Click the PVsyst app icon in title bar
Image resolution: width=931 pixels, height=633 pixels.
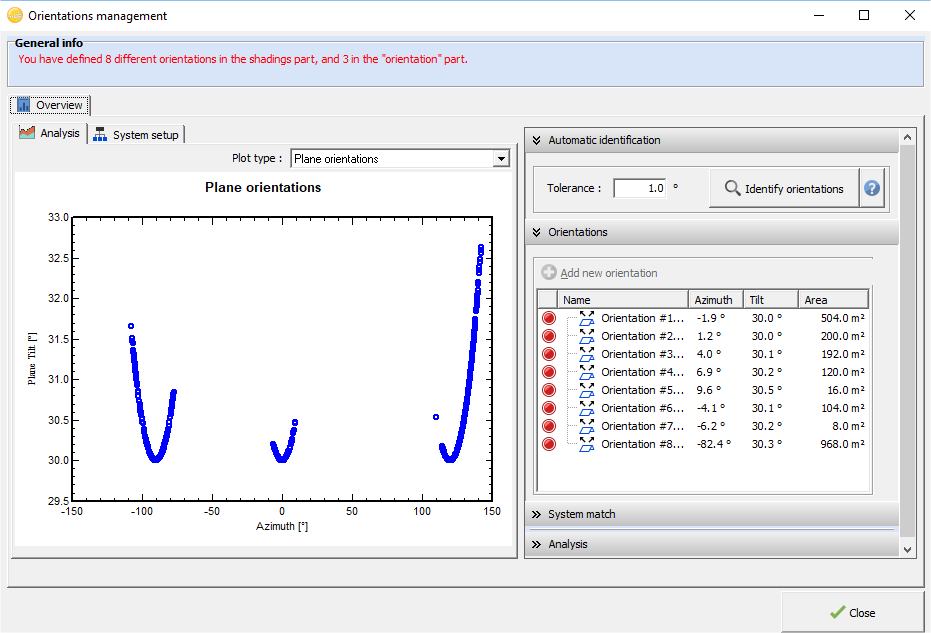15,15
